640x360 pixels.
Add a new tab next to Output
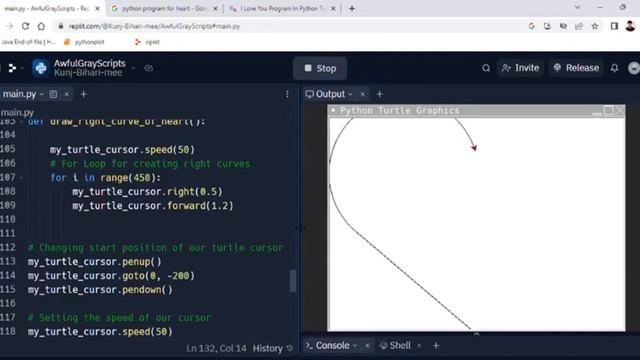pyautogui.click(x=380, y=94)
